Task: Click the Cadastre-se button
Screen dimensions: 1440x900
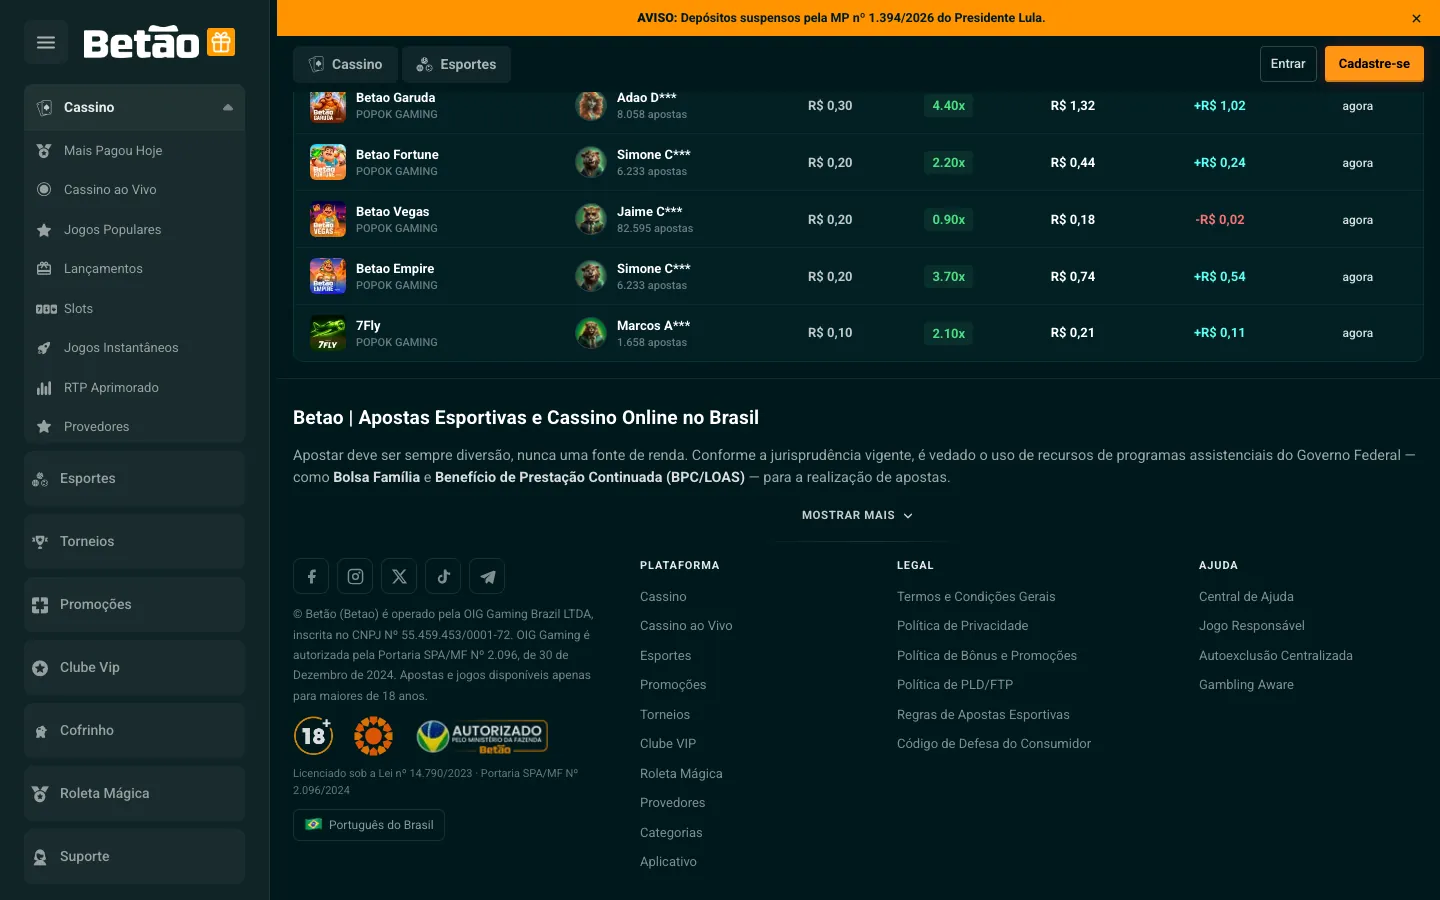Action: tap(1374, 64)
